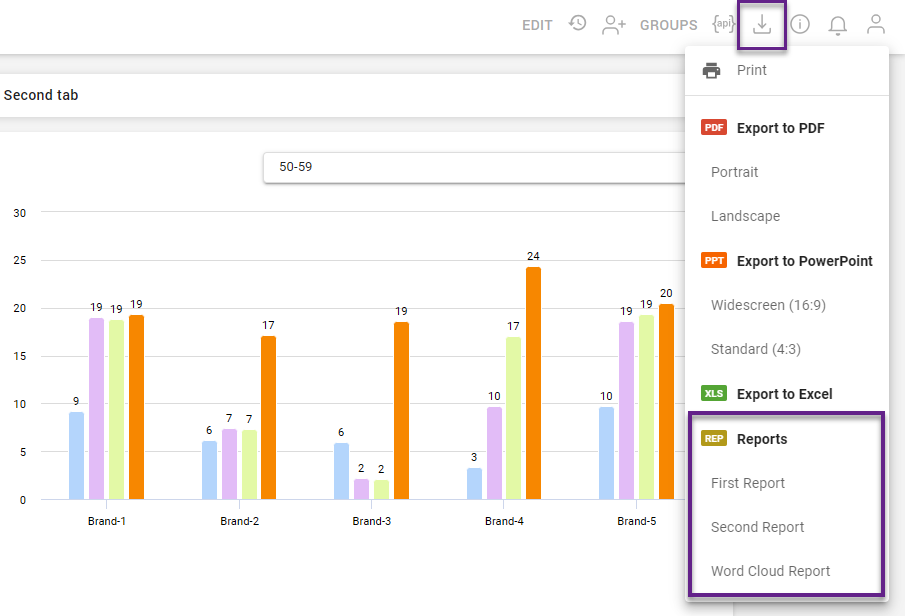Open the GROUPS link

coord(668,25)
